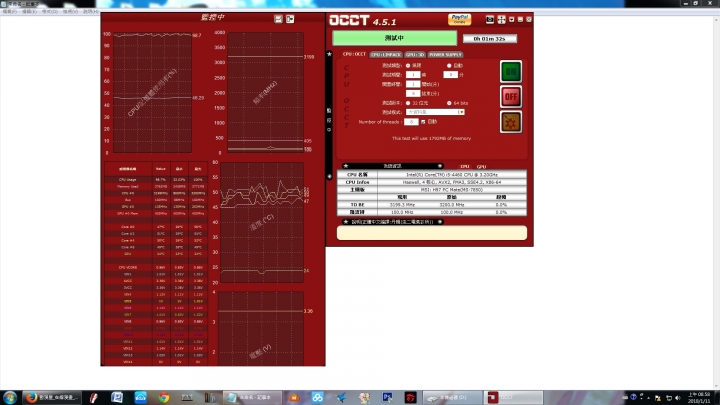The width and height of the screenshot is (720, 405).
Task: Click the red OFF button
Action: (x=511, y=97)
